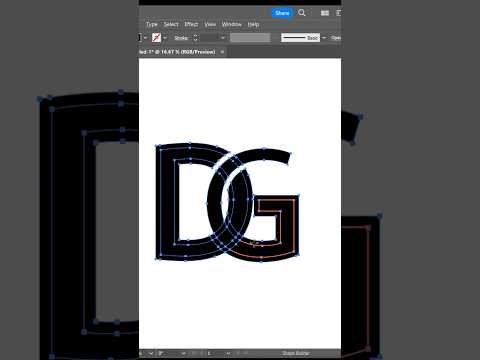This screenshot has width=480, height=360.
Task: Click the document tab title
Action: tap(177, 52)
